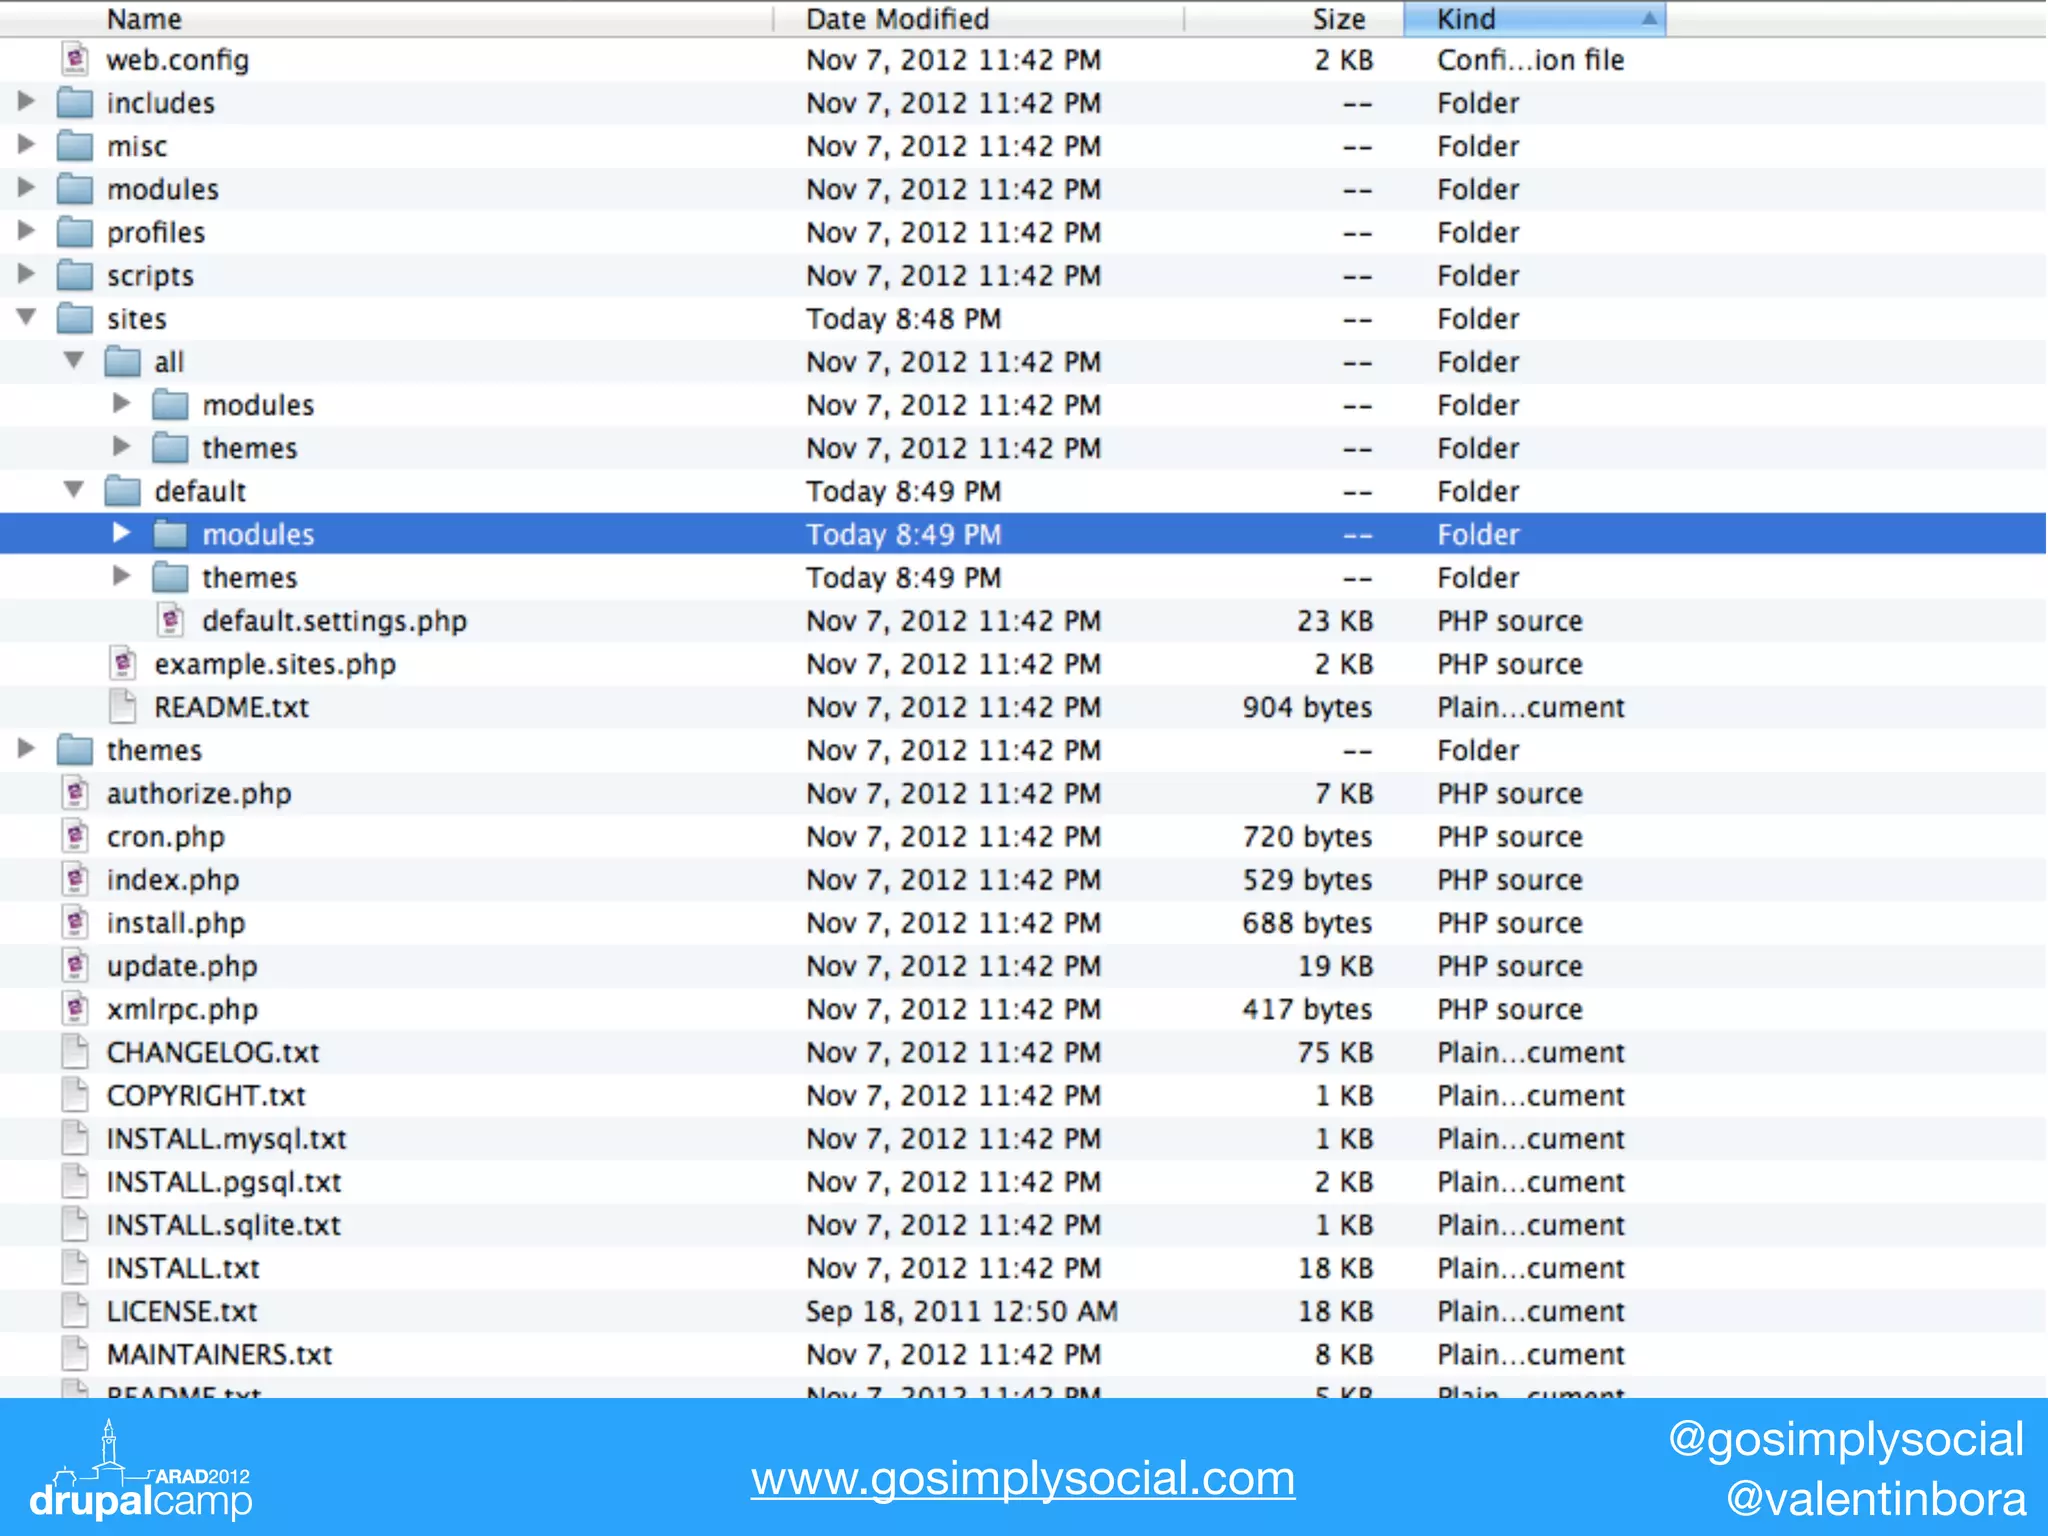Expand the top-level themes folder
Screen dimensions: 2048x1536
pyautogui.click(x=27, y=750)
